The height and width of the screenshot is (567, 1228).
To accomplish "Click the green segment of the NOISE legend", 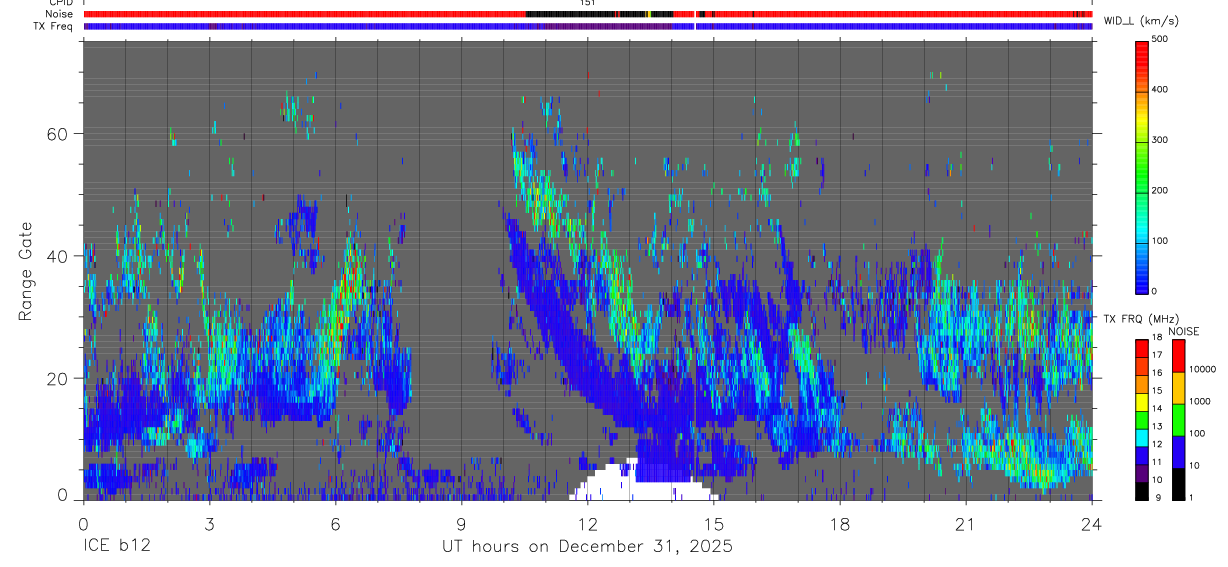I will point(1177,419).
